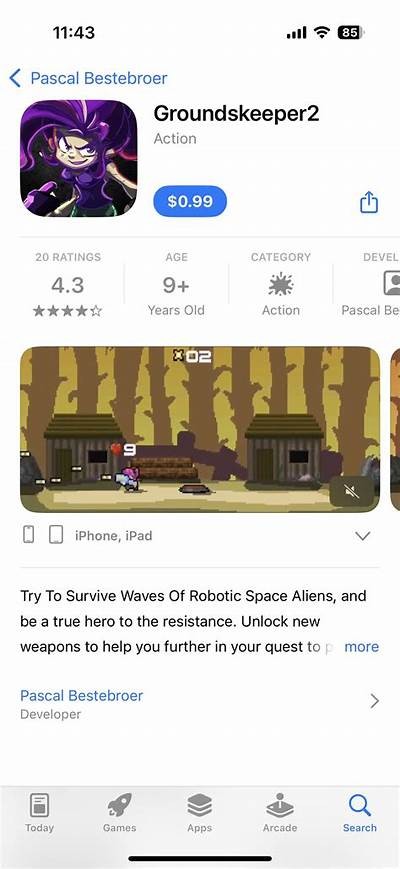Tap the iPad device icon

tap(55, 535)
